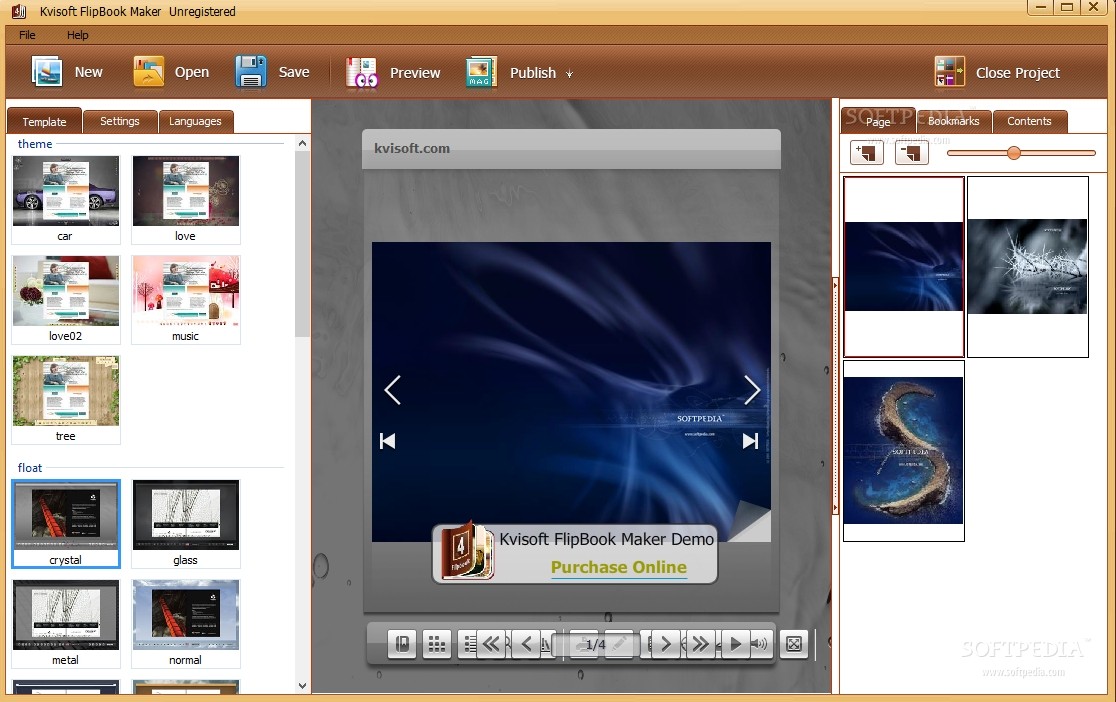Select the Template tab
The height and width of the screenshot is (702, 1116).
tap(44, 122)
